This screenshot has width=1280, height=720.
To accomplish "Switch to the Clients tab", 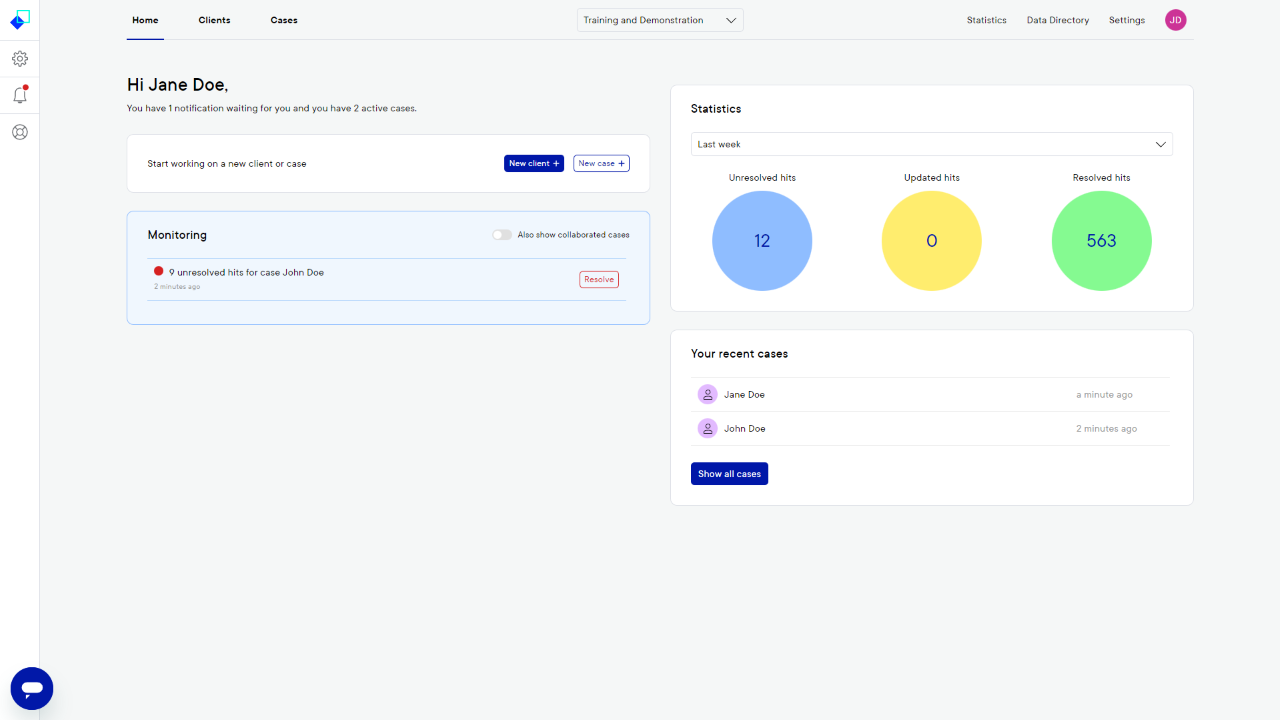I will (x=214, y=20).
